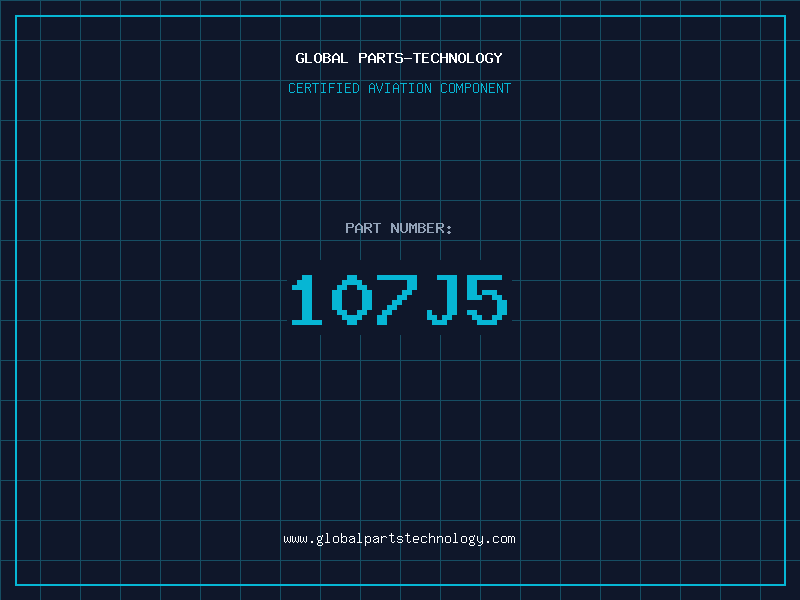Click the word NUMBER: in the label

[421, 228]
